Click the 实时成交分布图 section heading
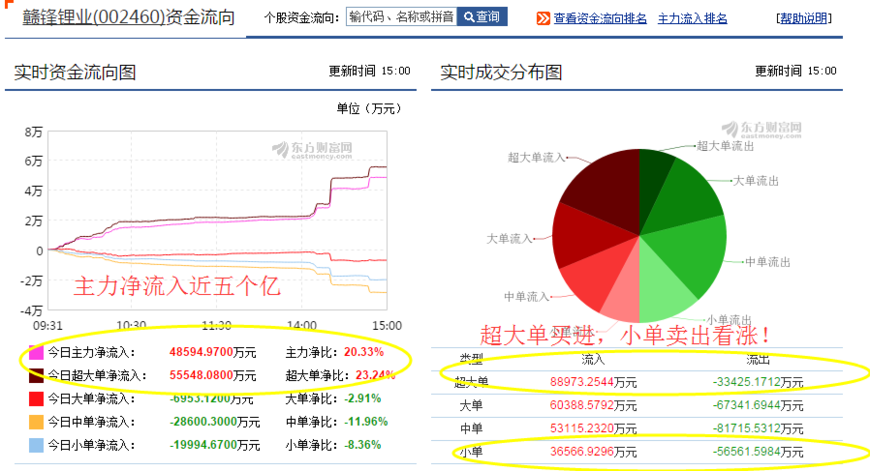This screenshot has height=471, width=870. pyautogui.click(x=501, y=72)
